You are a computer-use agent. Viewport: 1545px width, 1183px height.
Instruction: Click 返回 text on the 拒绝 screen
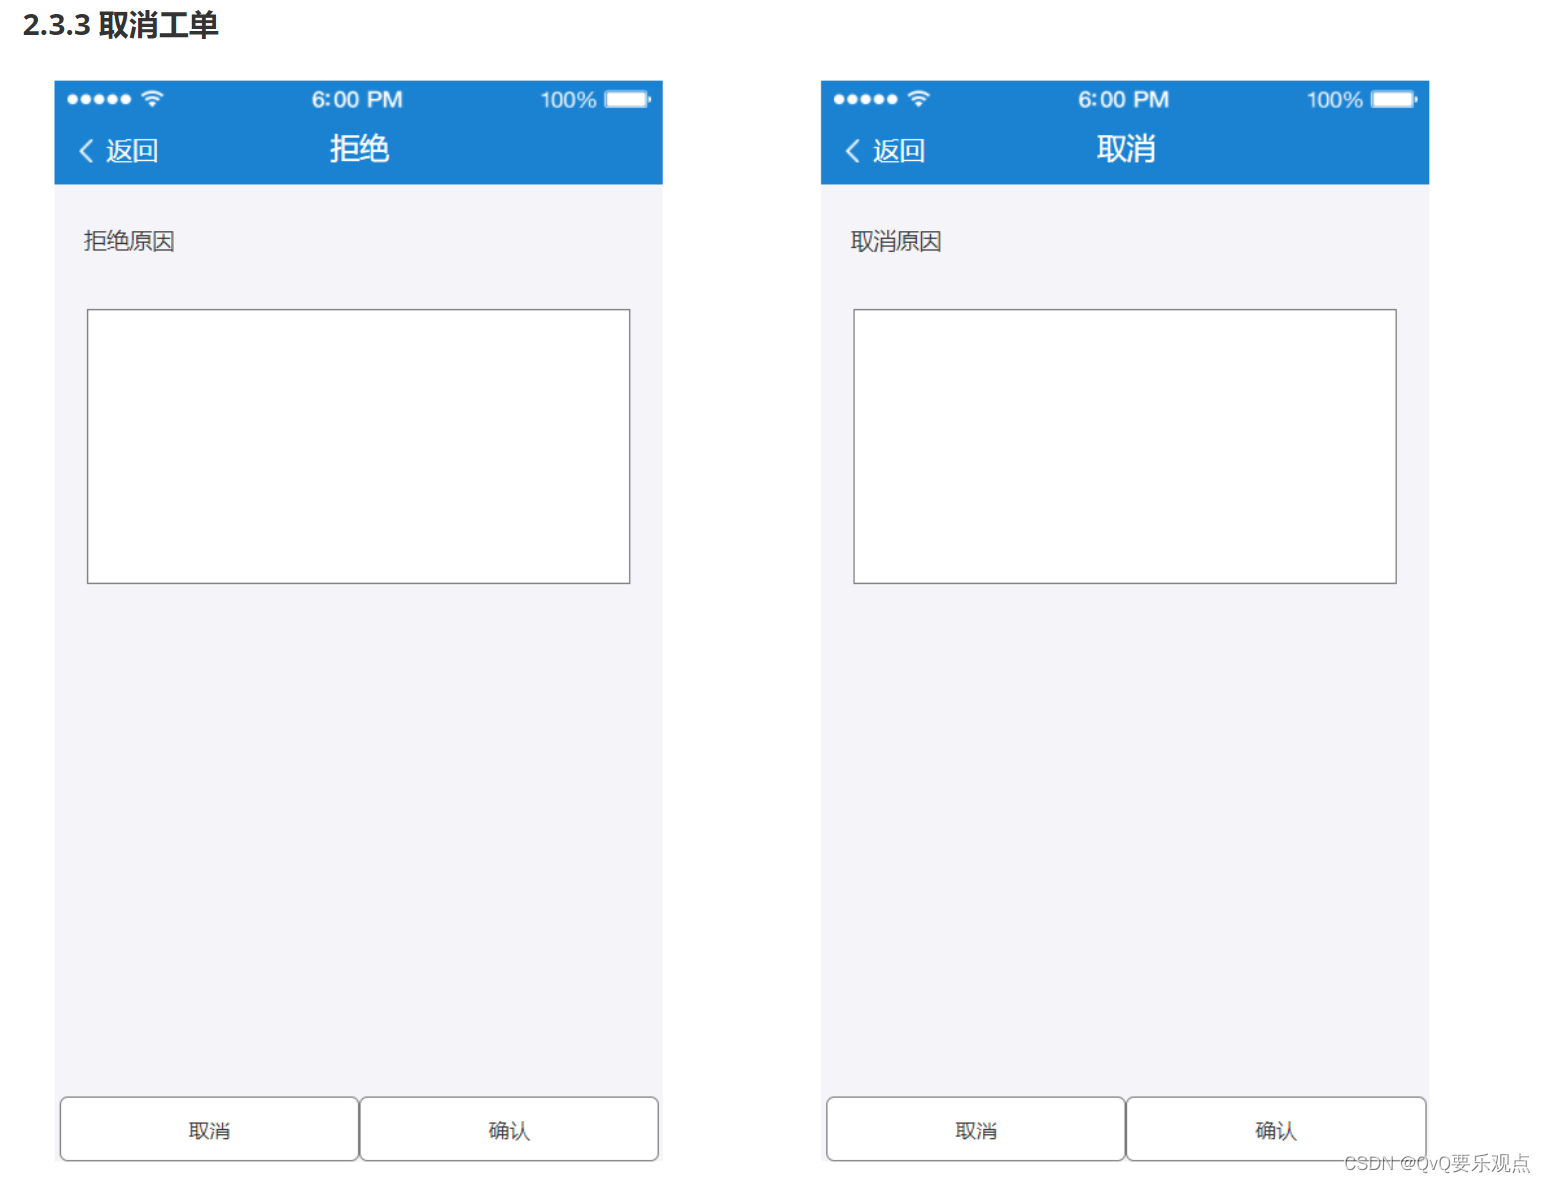coord(132,151)
